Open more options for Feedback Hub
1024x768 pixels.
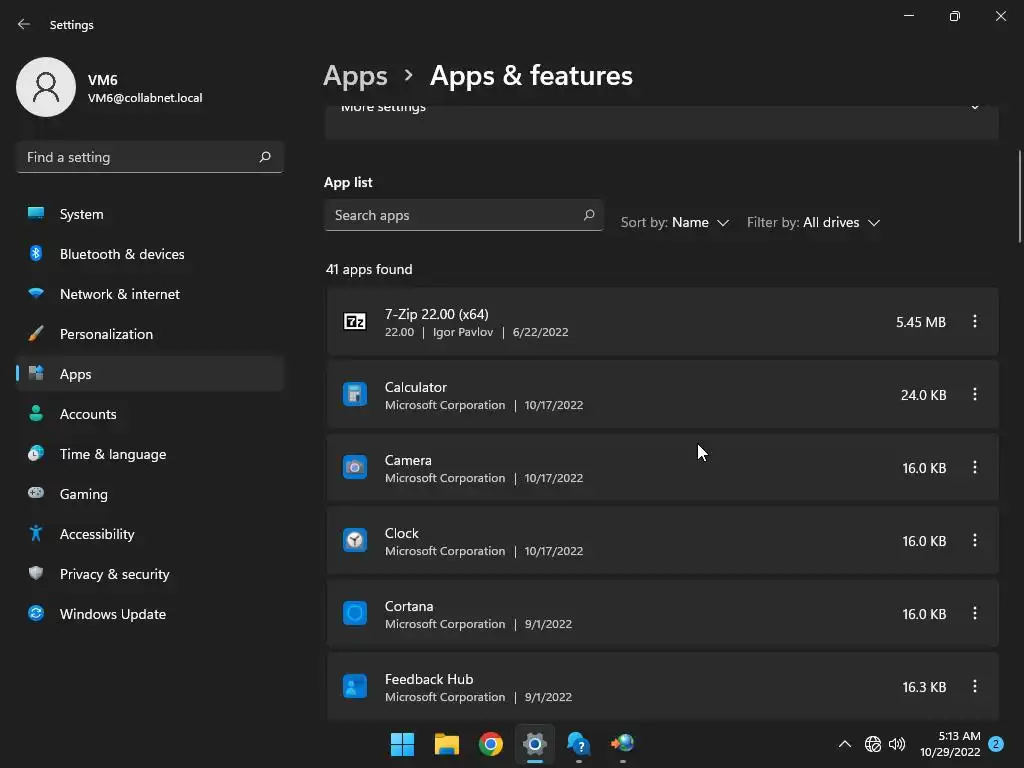coord(974,686)
